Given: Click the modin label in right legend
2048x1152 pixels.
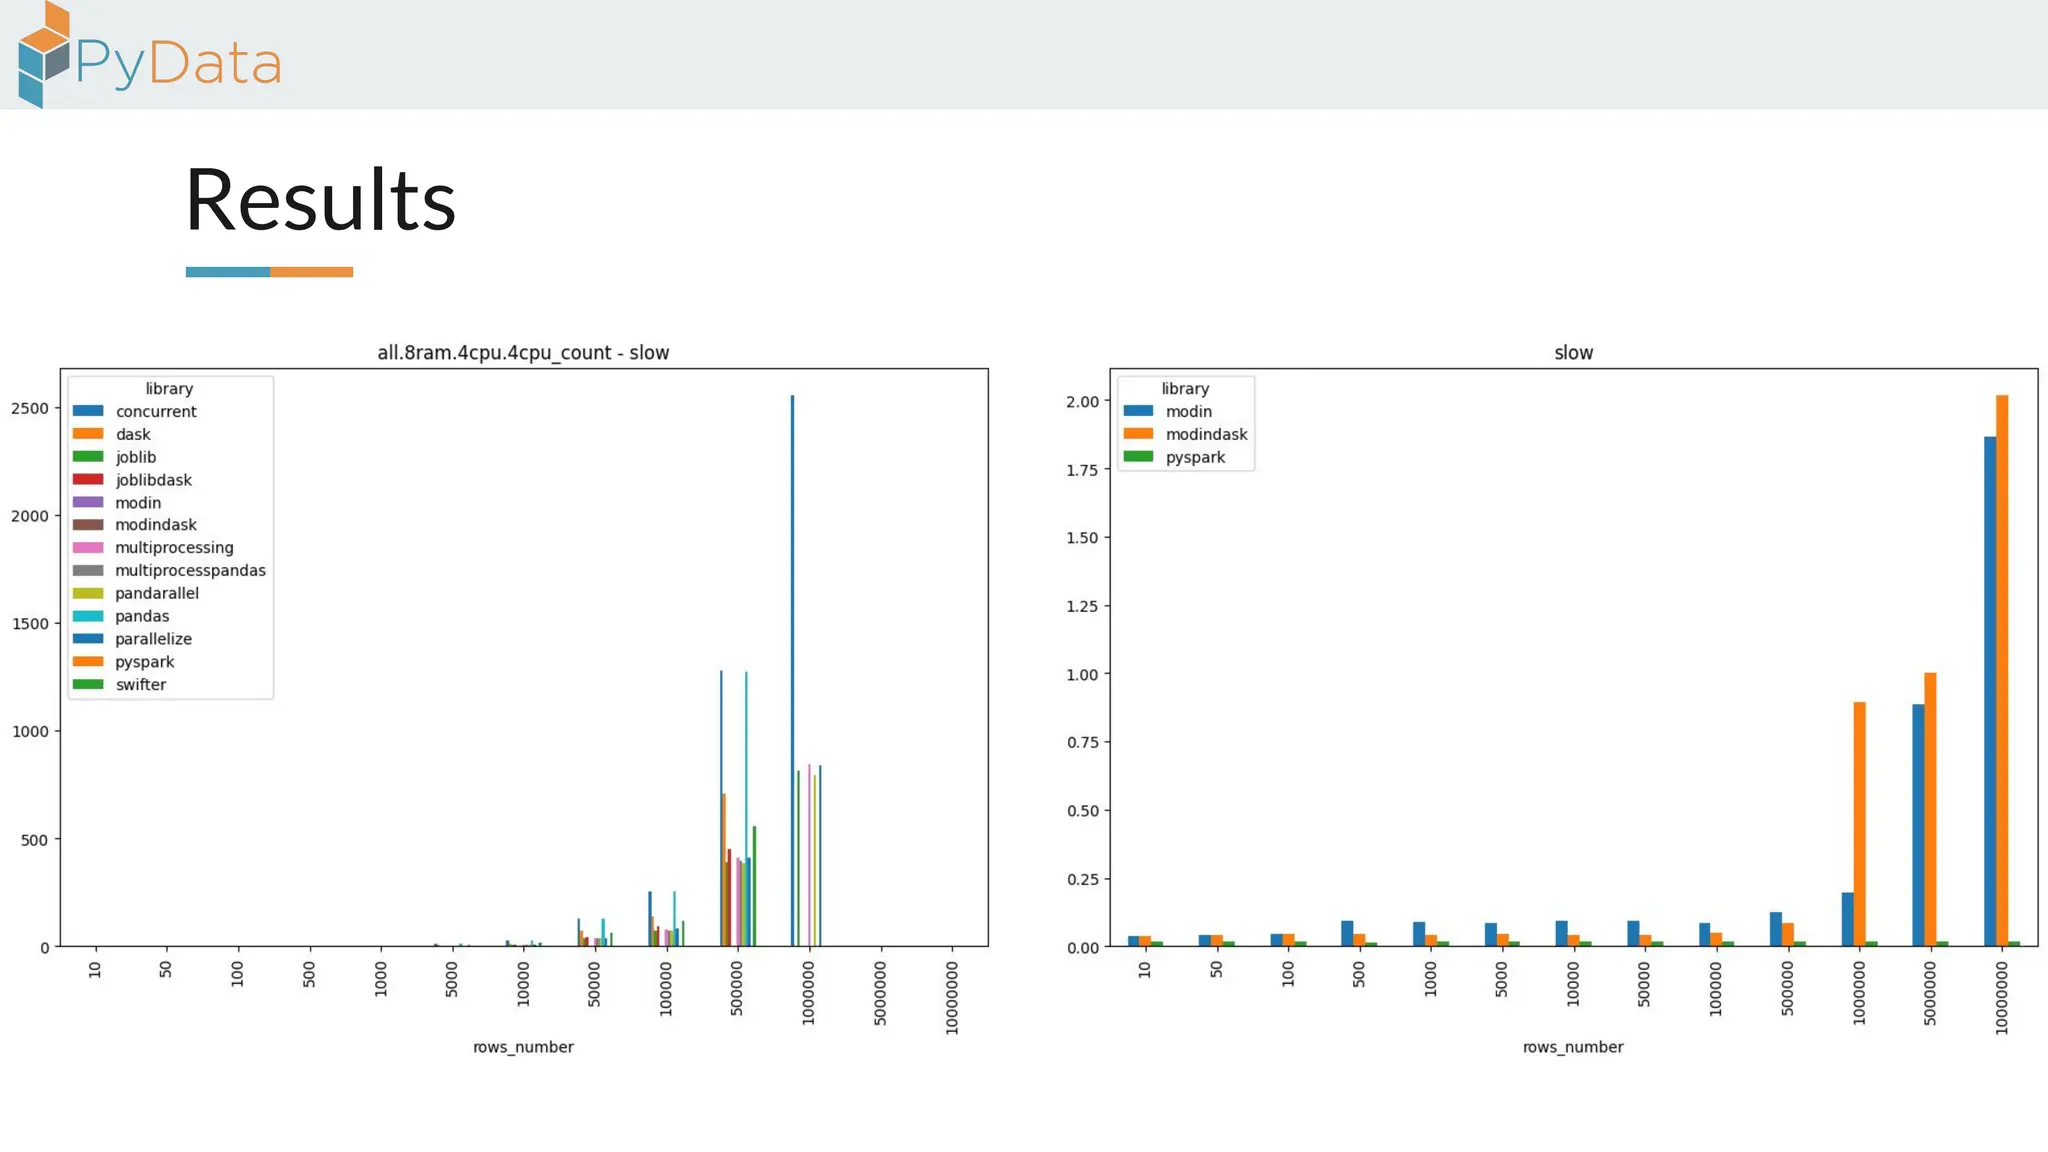Looking at the screenshot, I should point(1188,411).
